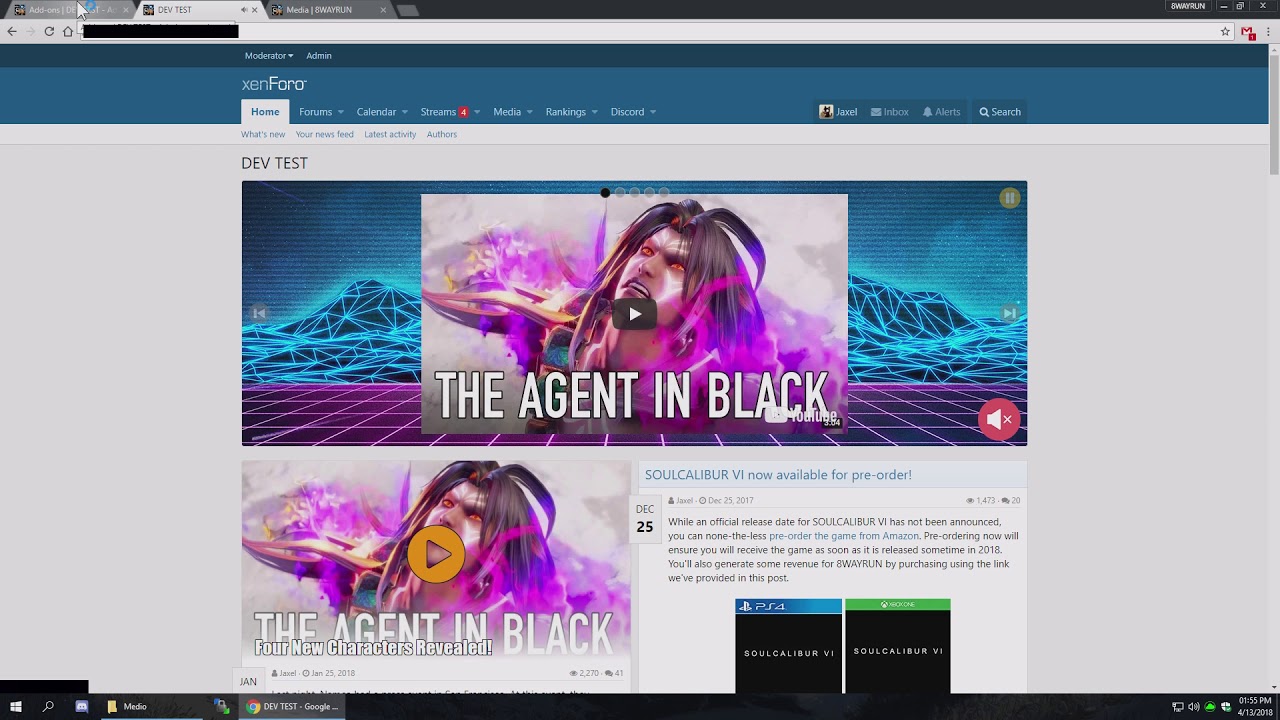Expand the Forums dropdown arrow
1280x720 pixels.
point(341,112)
